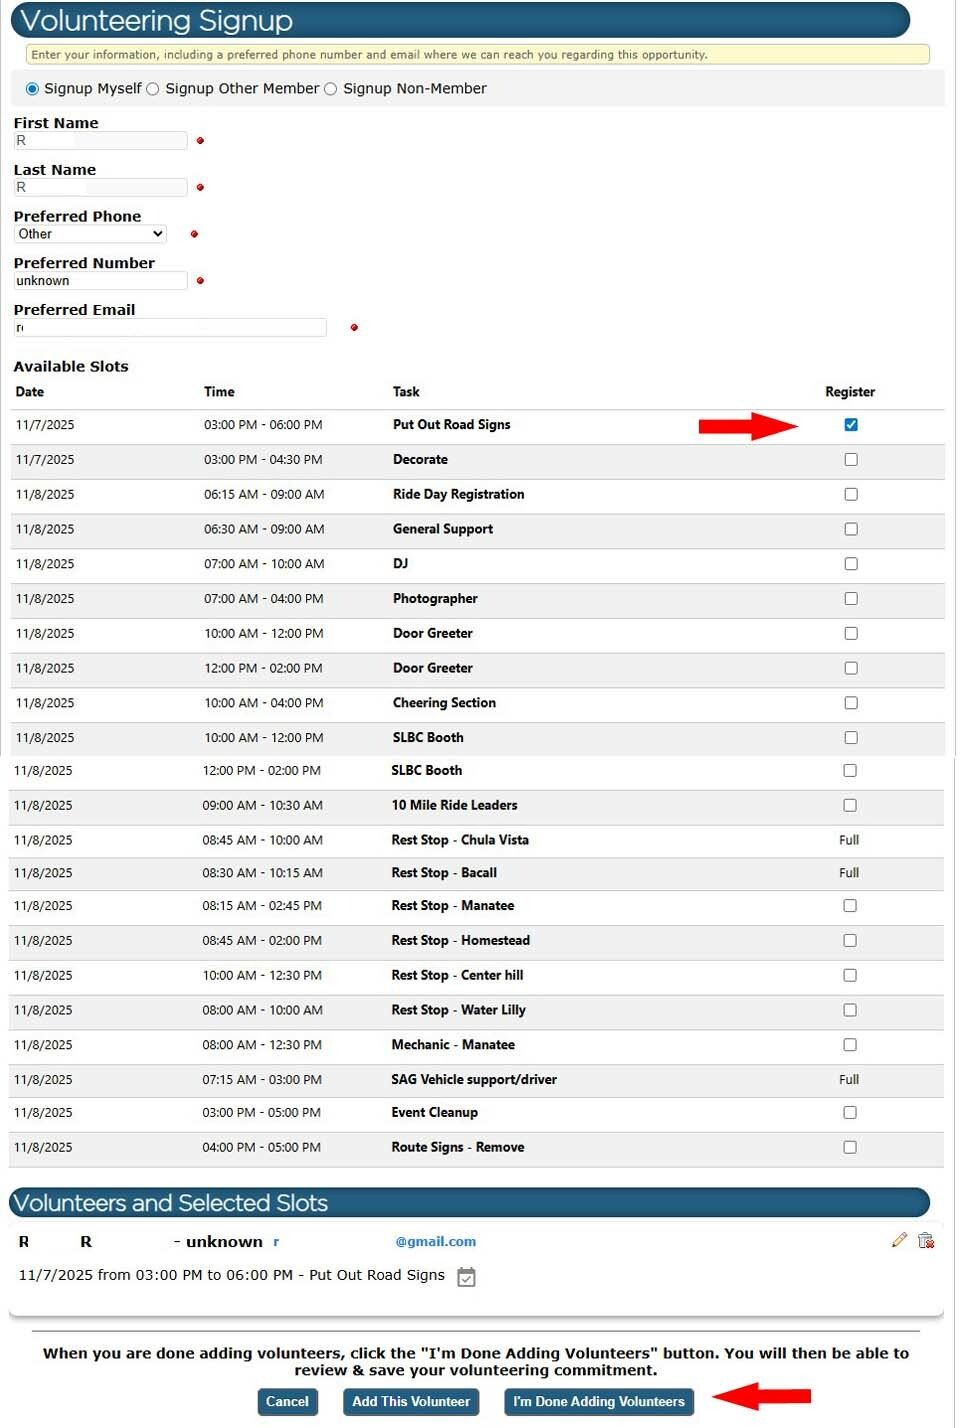The height and width of the screenshot is (1428, 960).
Task: Select Signup Myself radio option
Action: 32,89
